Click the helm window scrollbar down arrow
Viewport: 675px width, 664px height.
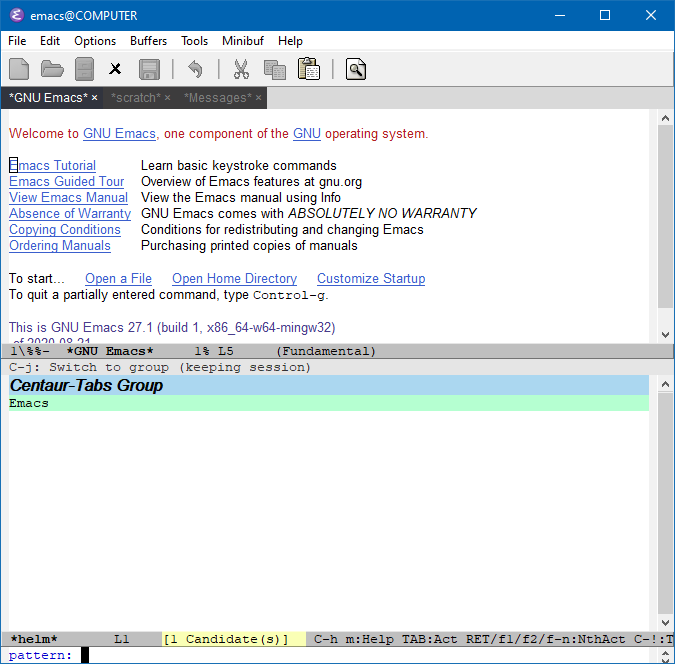(666, 623)
